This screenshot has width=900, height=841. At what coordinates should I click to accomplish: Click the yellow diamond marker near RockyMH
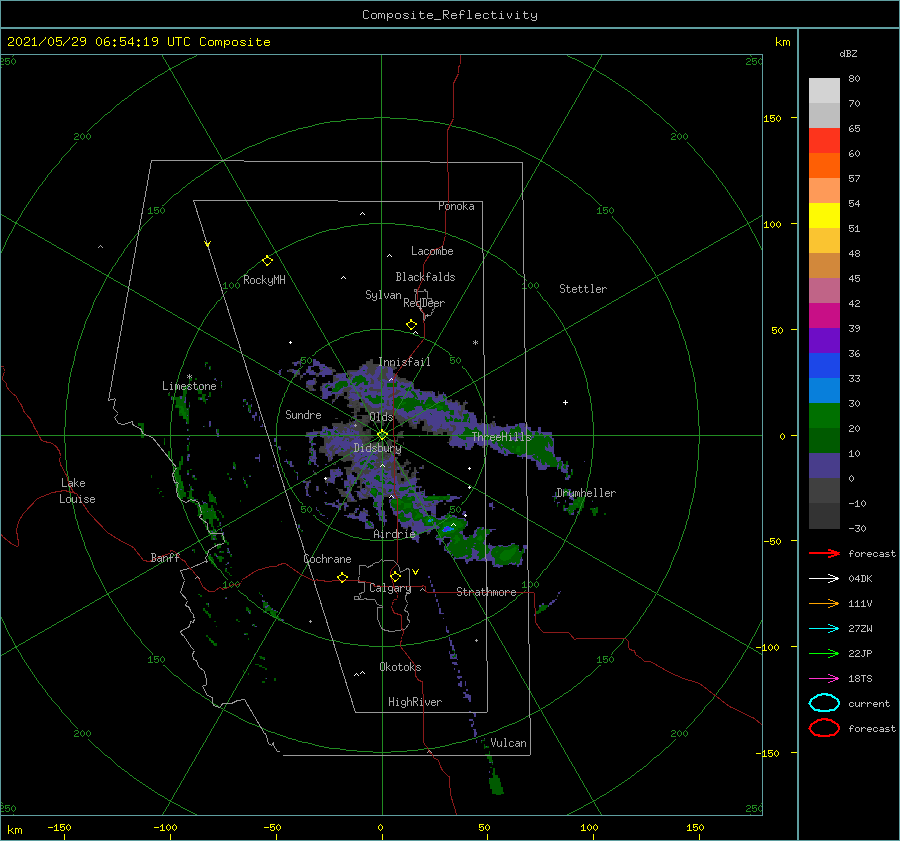pyautogui.click(x=267, y=261)
